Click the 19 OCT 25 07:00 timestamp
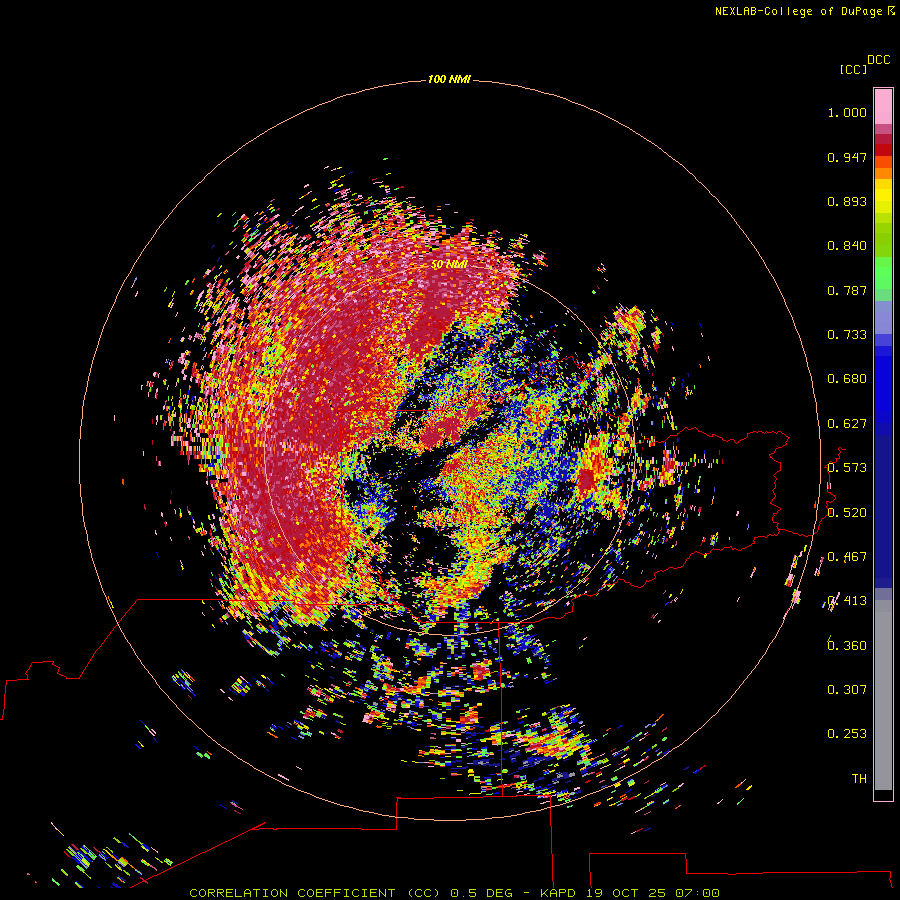Image resolution: width=900 pixels, height=900 pixels. pyautogui.click(x=652, y=893)
